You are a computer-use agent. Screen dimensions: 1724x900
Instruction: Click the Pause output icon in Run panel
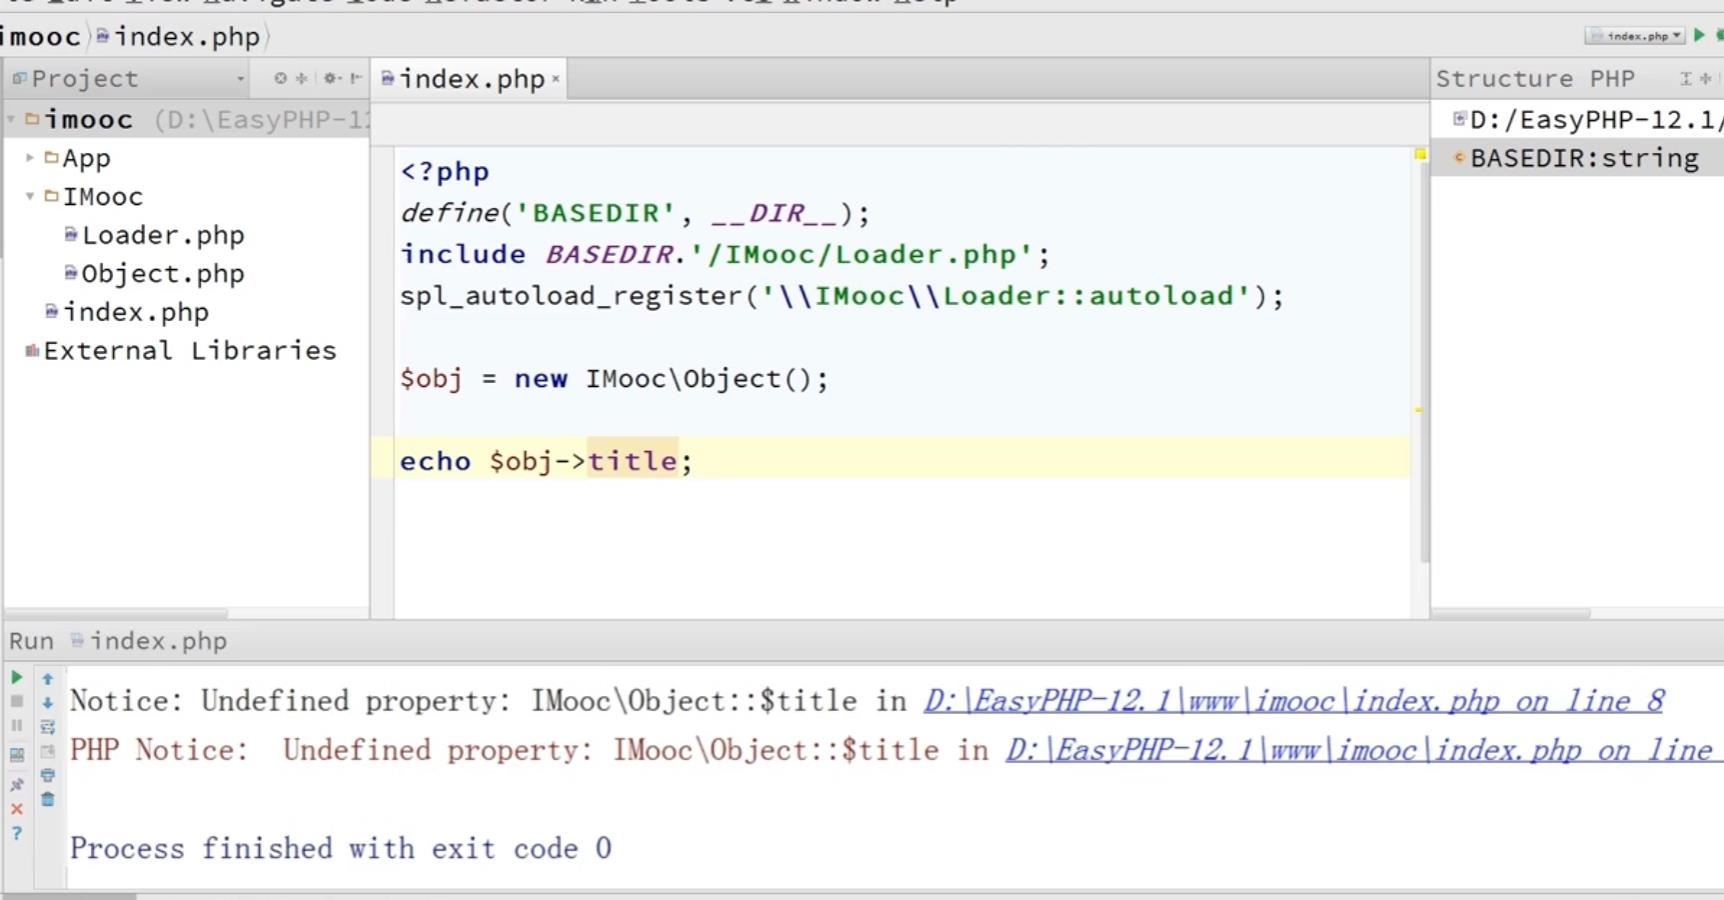[16, 726]
